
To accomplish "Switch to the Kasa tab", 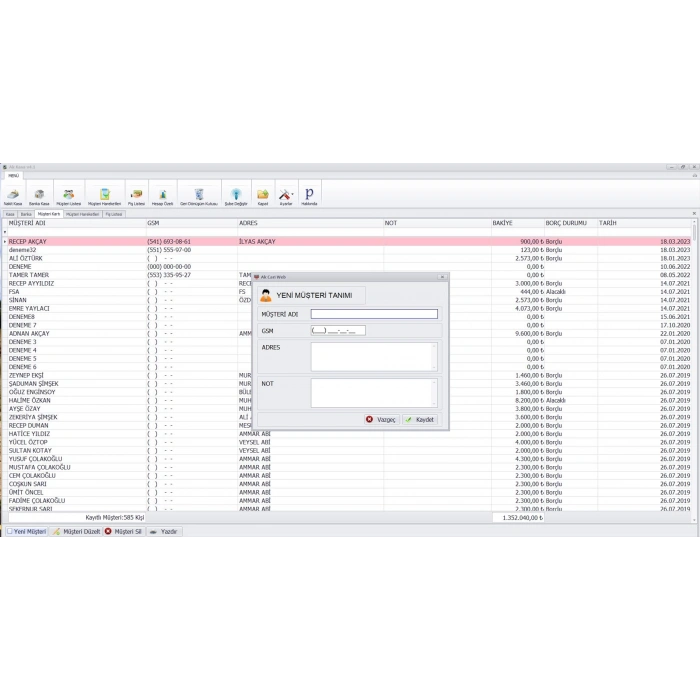I will pyautogui.click(x=10, y=214).
